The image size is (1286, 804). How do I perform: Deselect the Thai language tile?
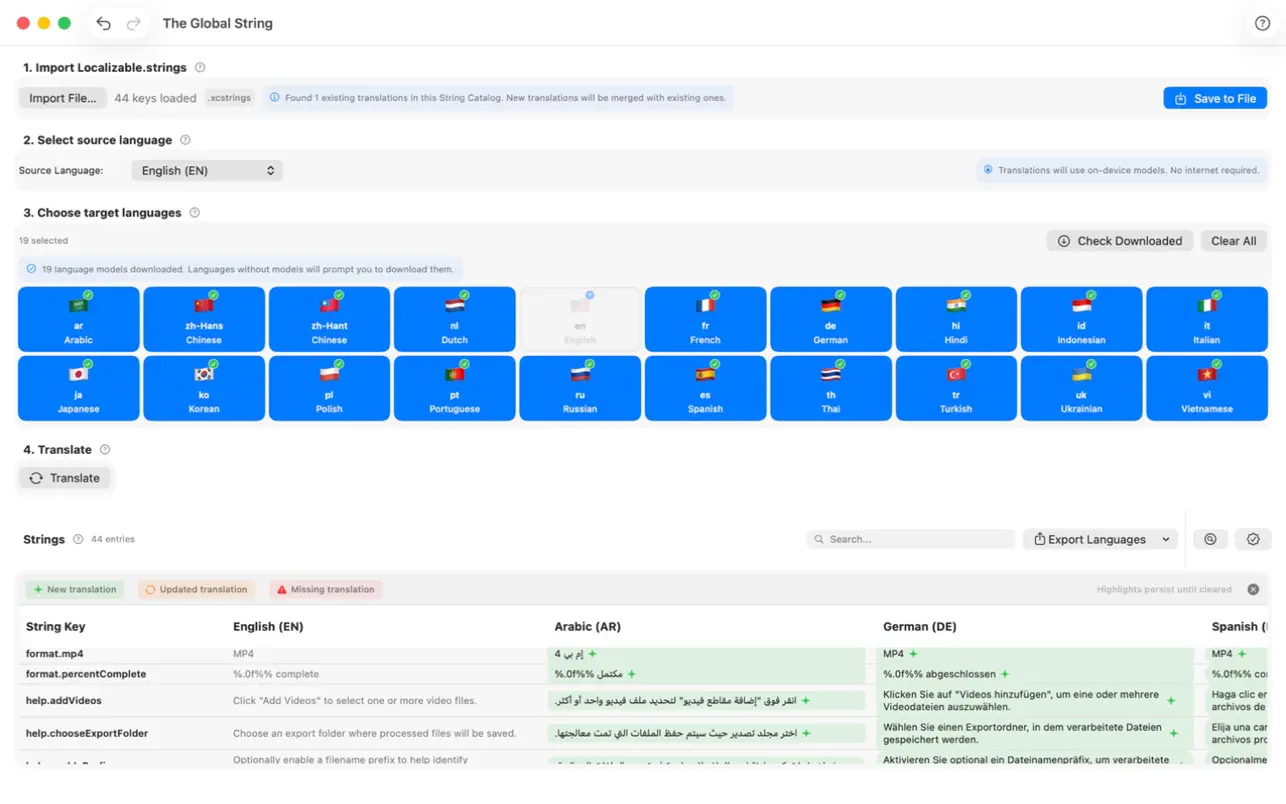[831, 388]
